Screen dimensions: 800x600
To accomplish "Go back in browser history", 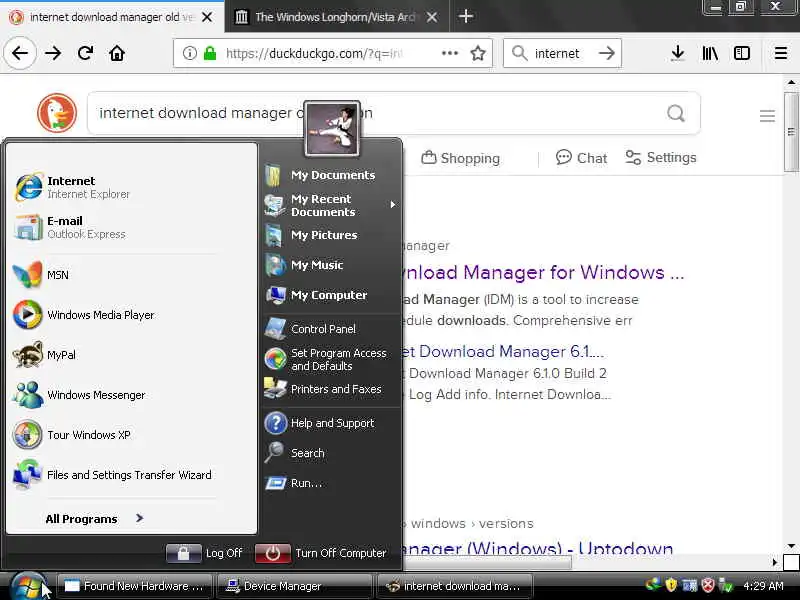I will [20, 53].
